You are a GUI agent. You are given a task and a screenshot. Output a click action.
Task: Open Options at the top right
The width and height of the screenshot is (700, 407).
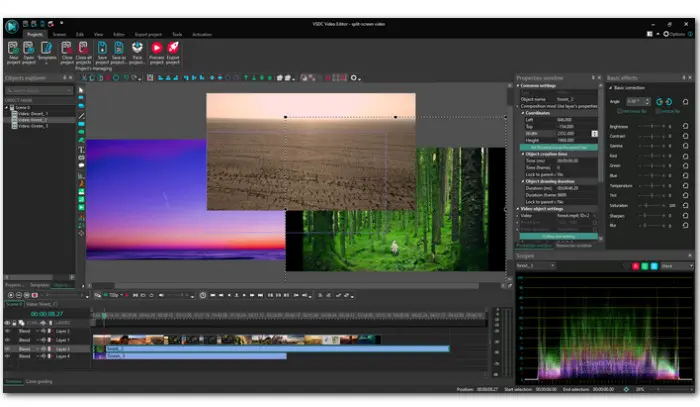tap(674, 34)
